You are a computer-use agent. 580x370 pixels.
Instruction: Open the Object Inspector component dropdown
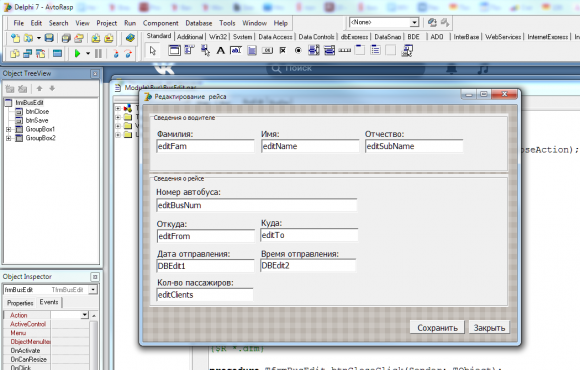pos(93,289)
